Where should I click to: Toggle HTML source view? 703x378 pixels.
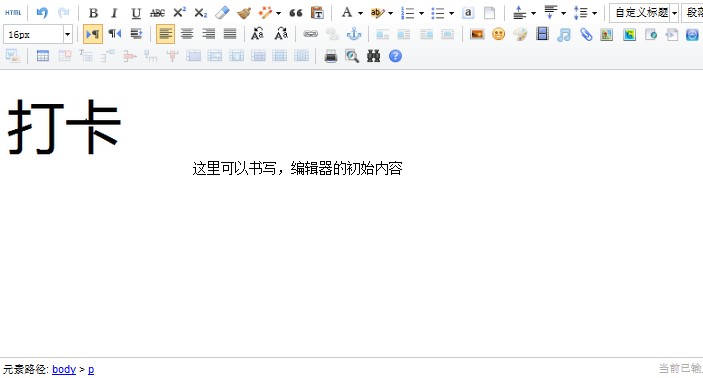pyautogui.click(x=13, y=13)
